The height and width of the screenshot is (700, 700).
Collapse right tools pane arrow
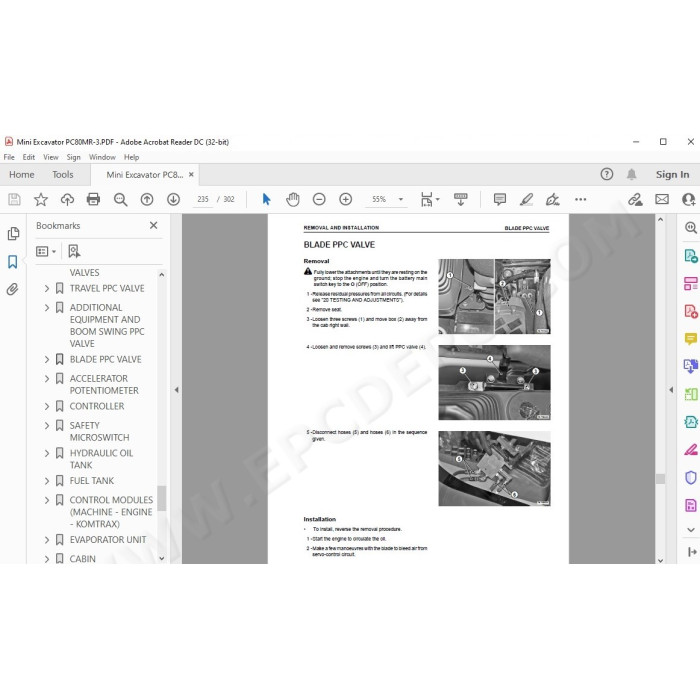click(x=671, y=390)
